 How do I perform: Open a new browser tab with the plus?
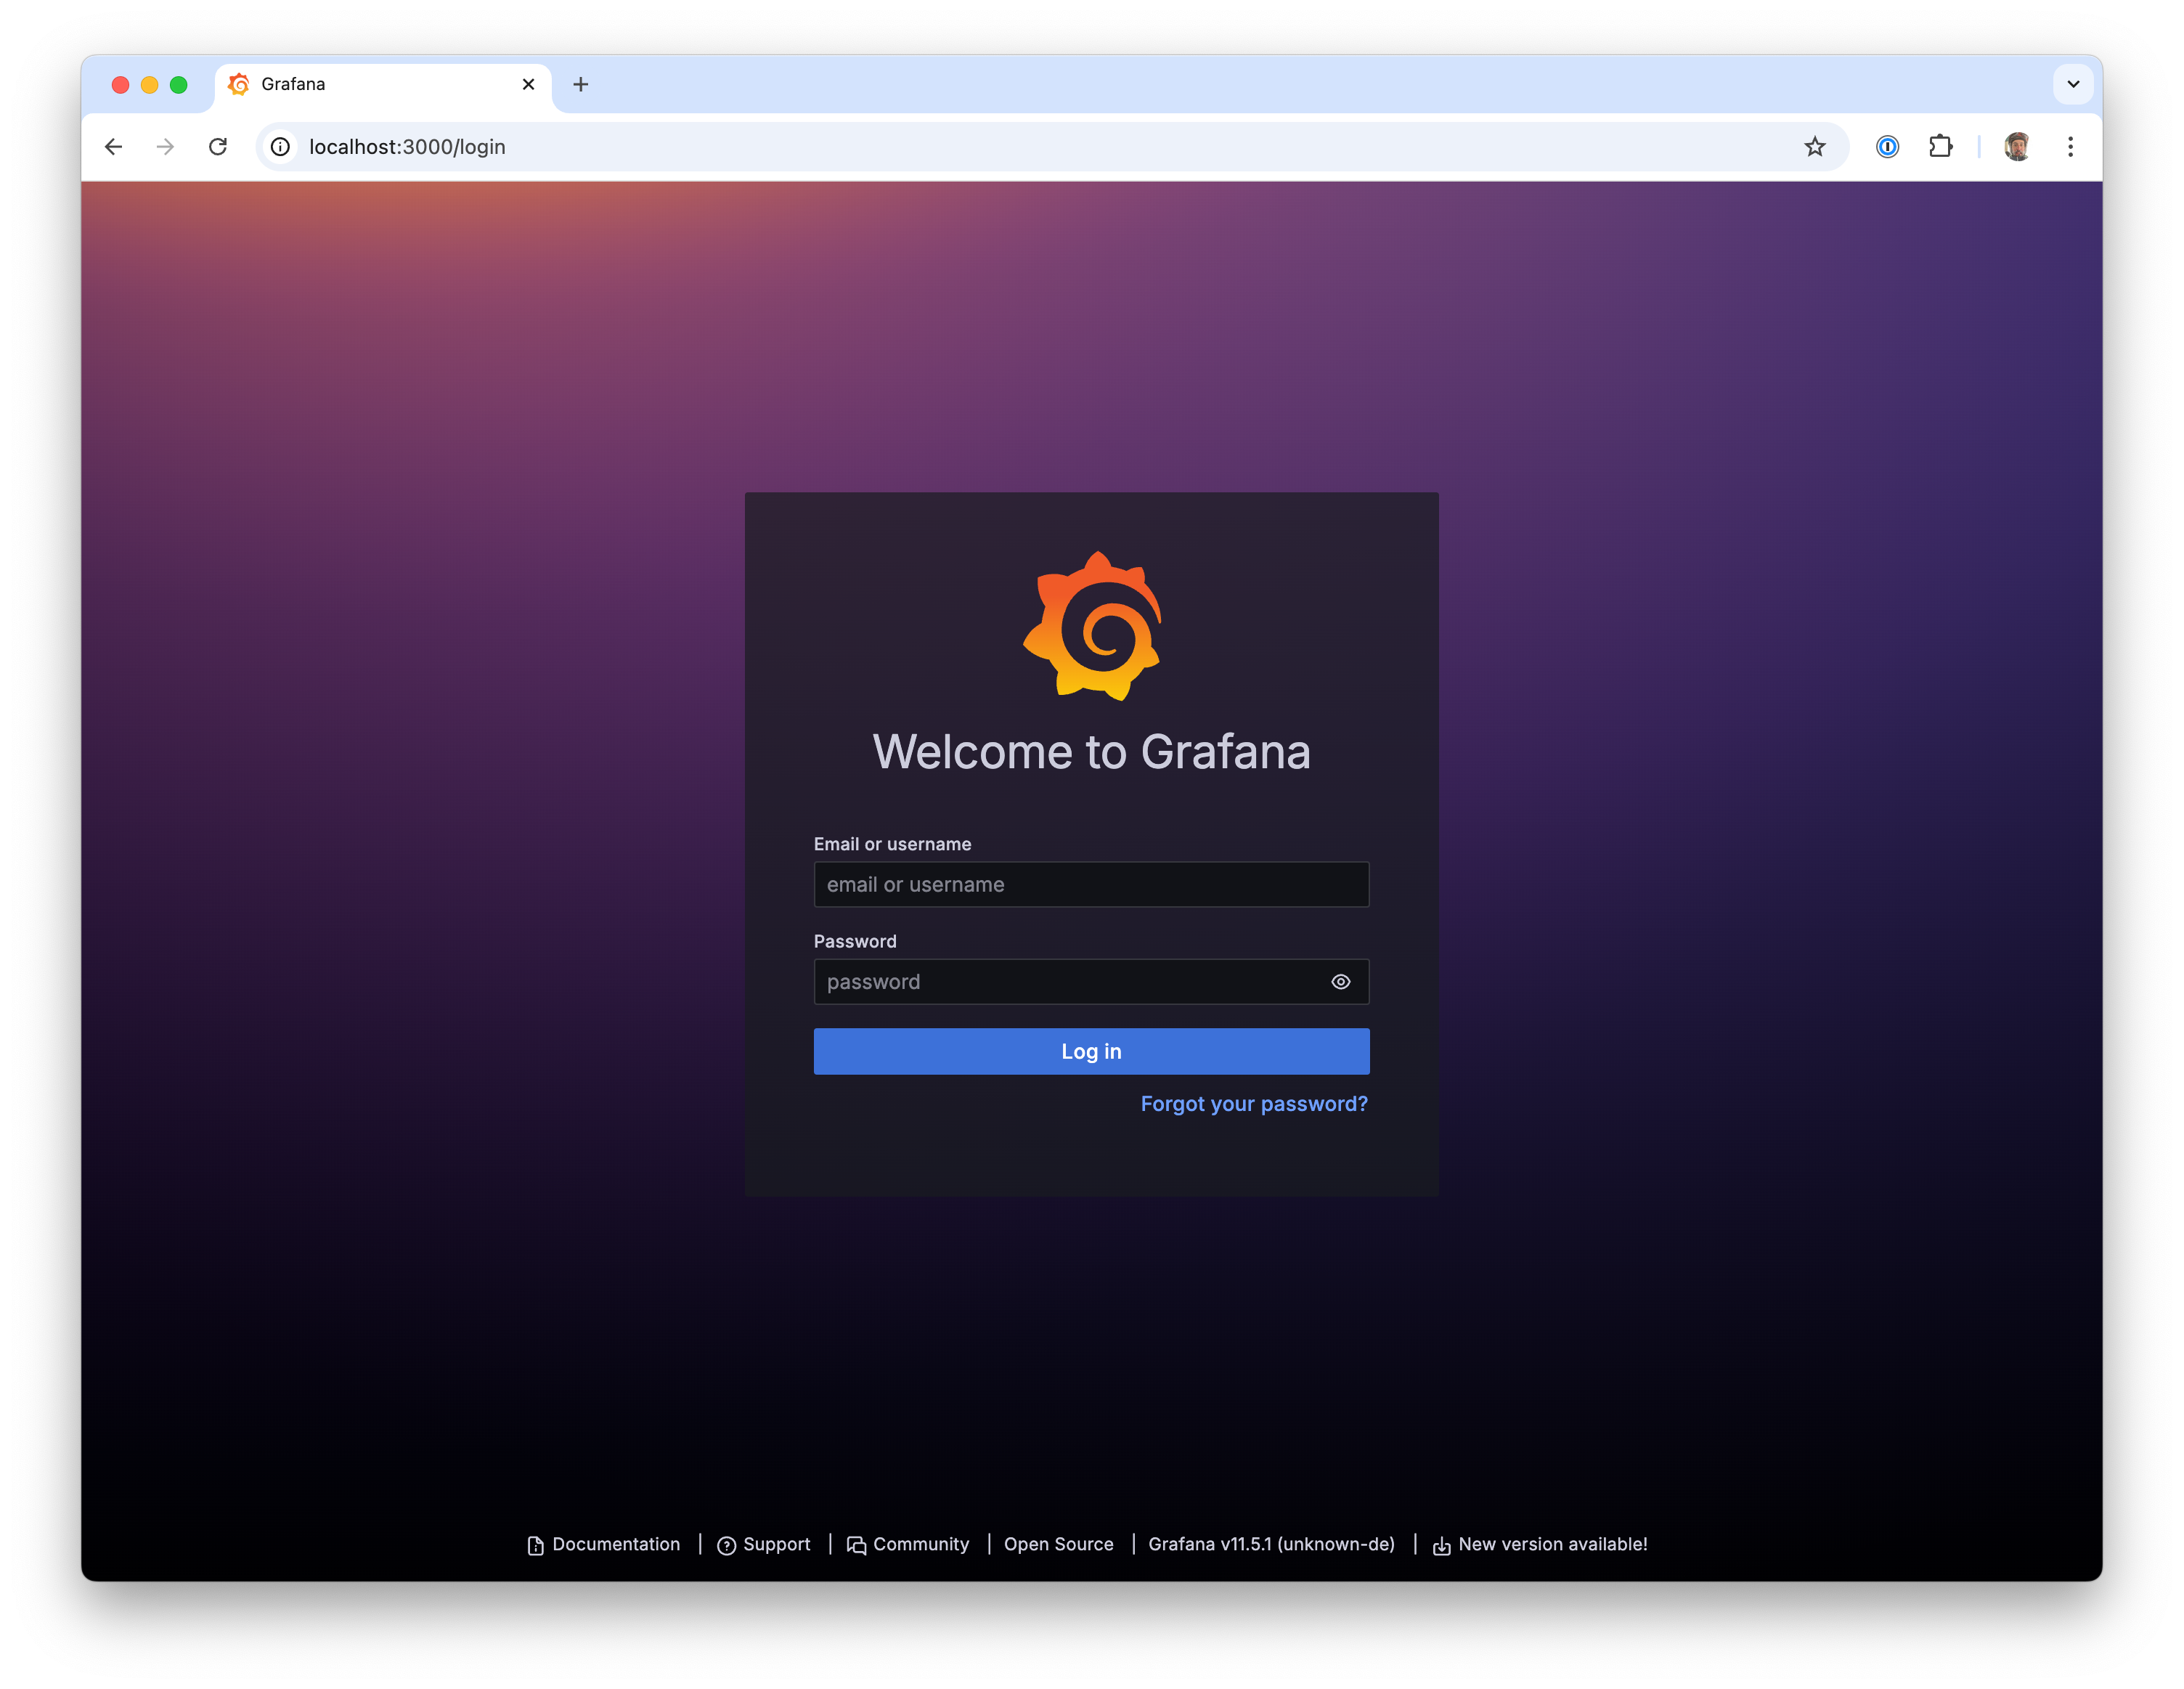[x=581, y=84]
